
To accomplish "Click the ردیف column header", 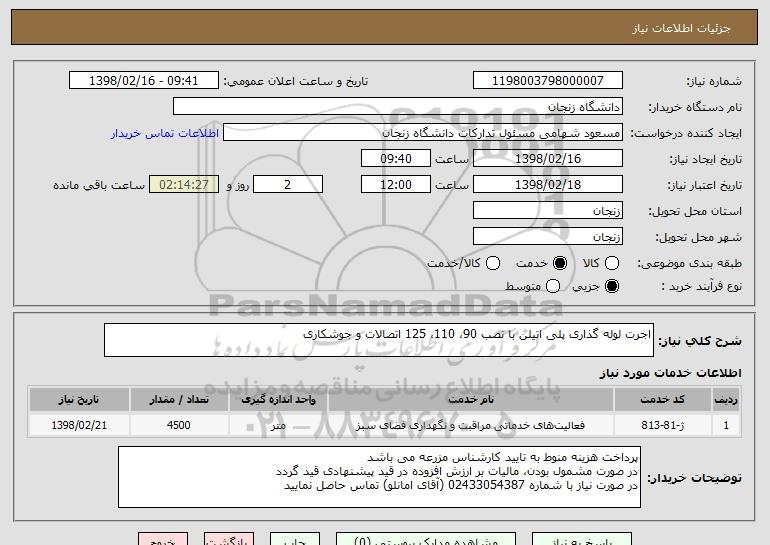I will click(x=726, y=400).
